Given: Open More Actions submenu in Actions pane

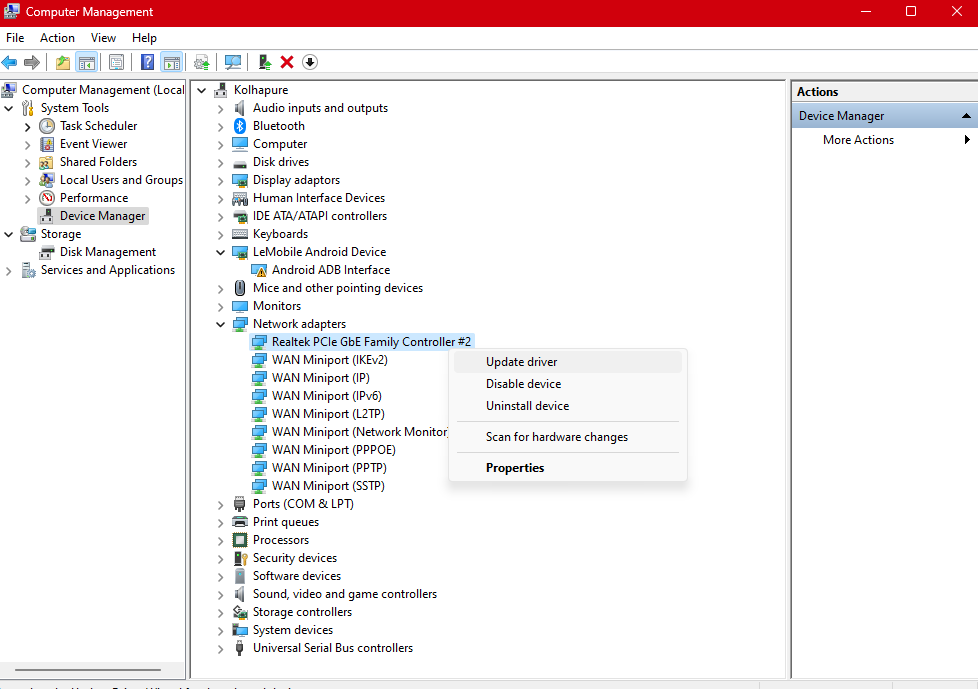Looking at the screenshot, I should pyautogui.click(x=884, y=140).
